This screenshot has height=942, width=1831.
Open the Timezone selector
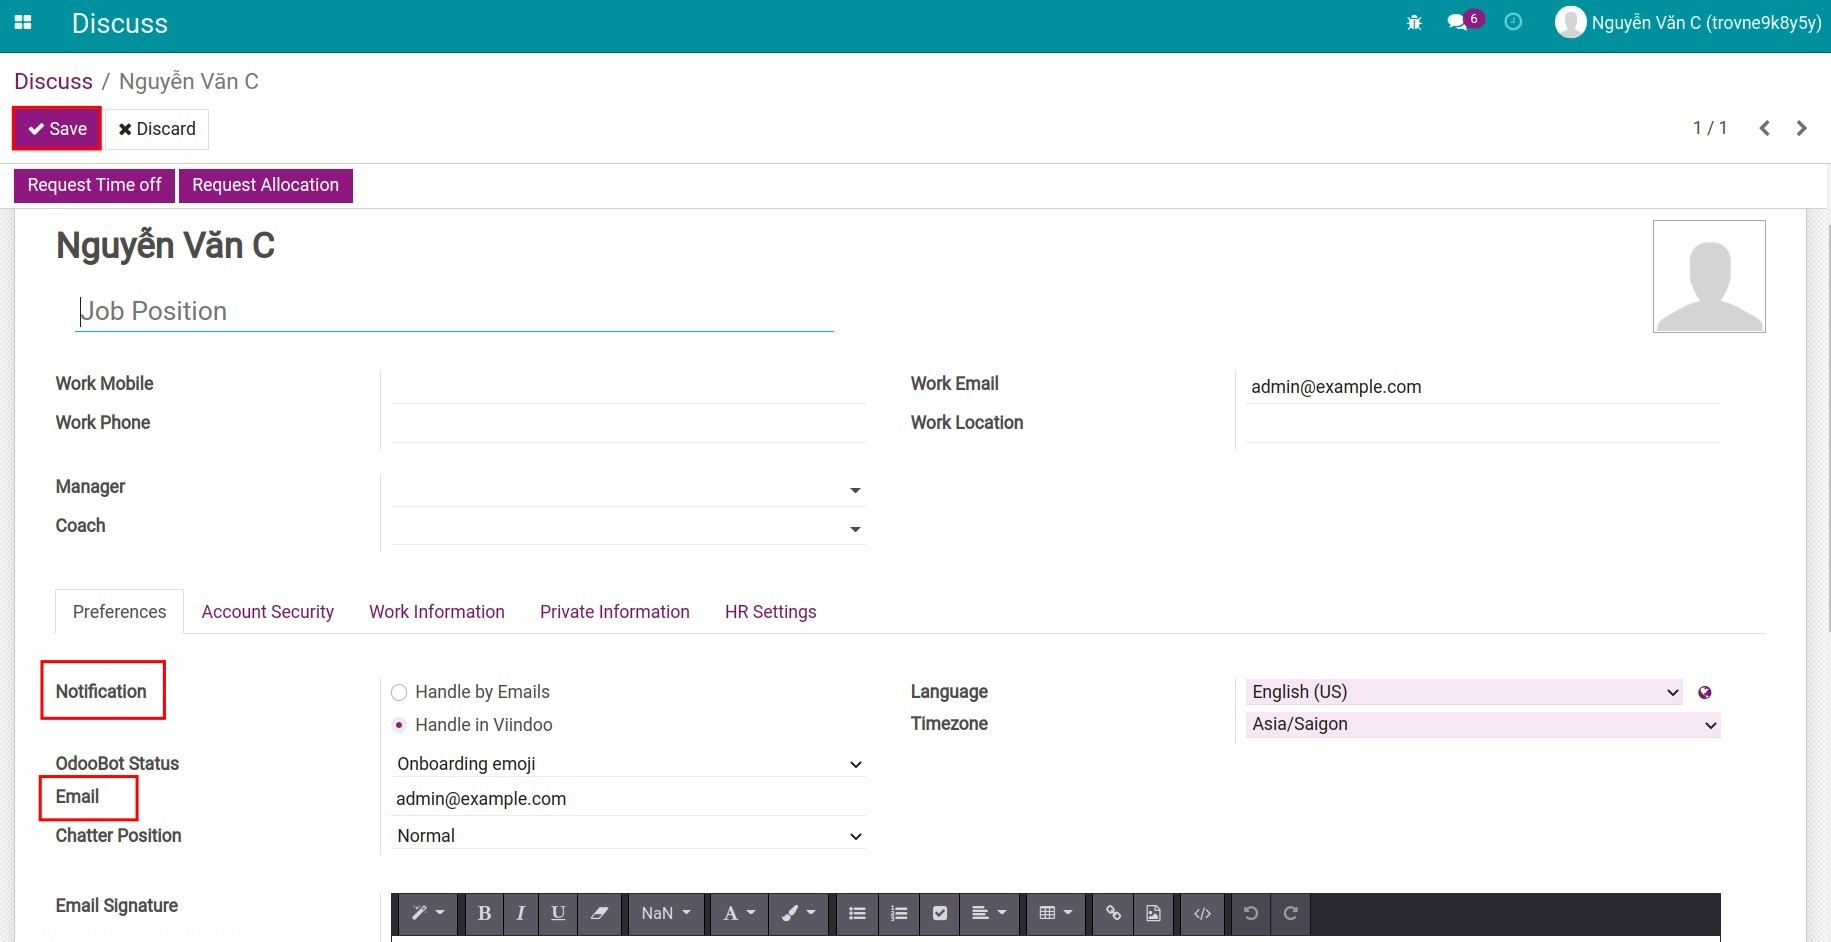point(1482,724)
